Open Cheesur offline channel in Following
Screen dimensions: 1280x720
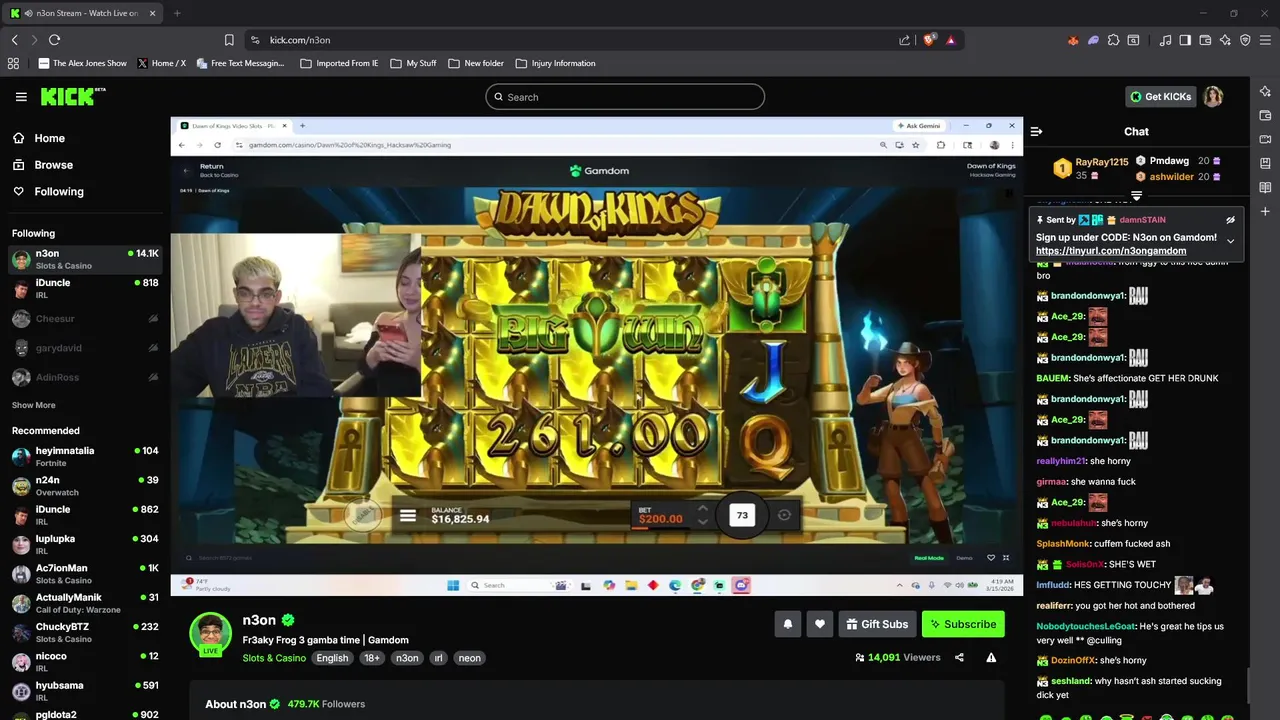pyautogui.click(x=85, y=318)
